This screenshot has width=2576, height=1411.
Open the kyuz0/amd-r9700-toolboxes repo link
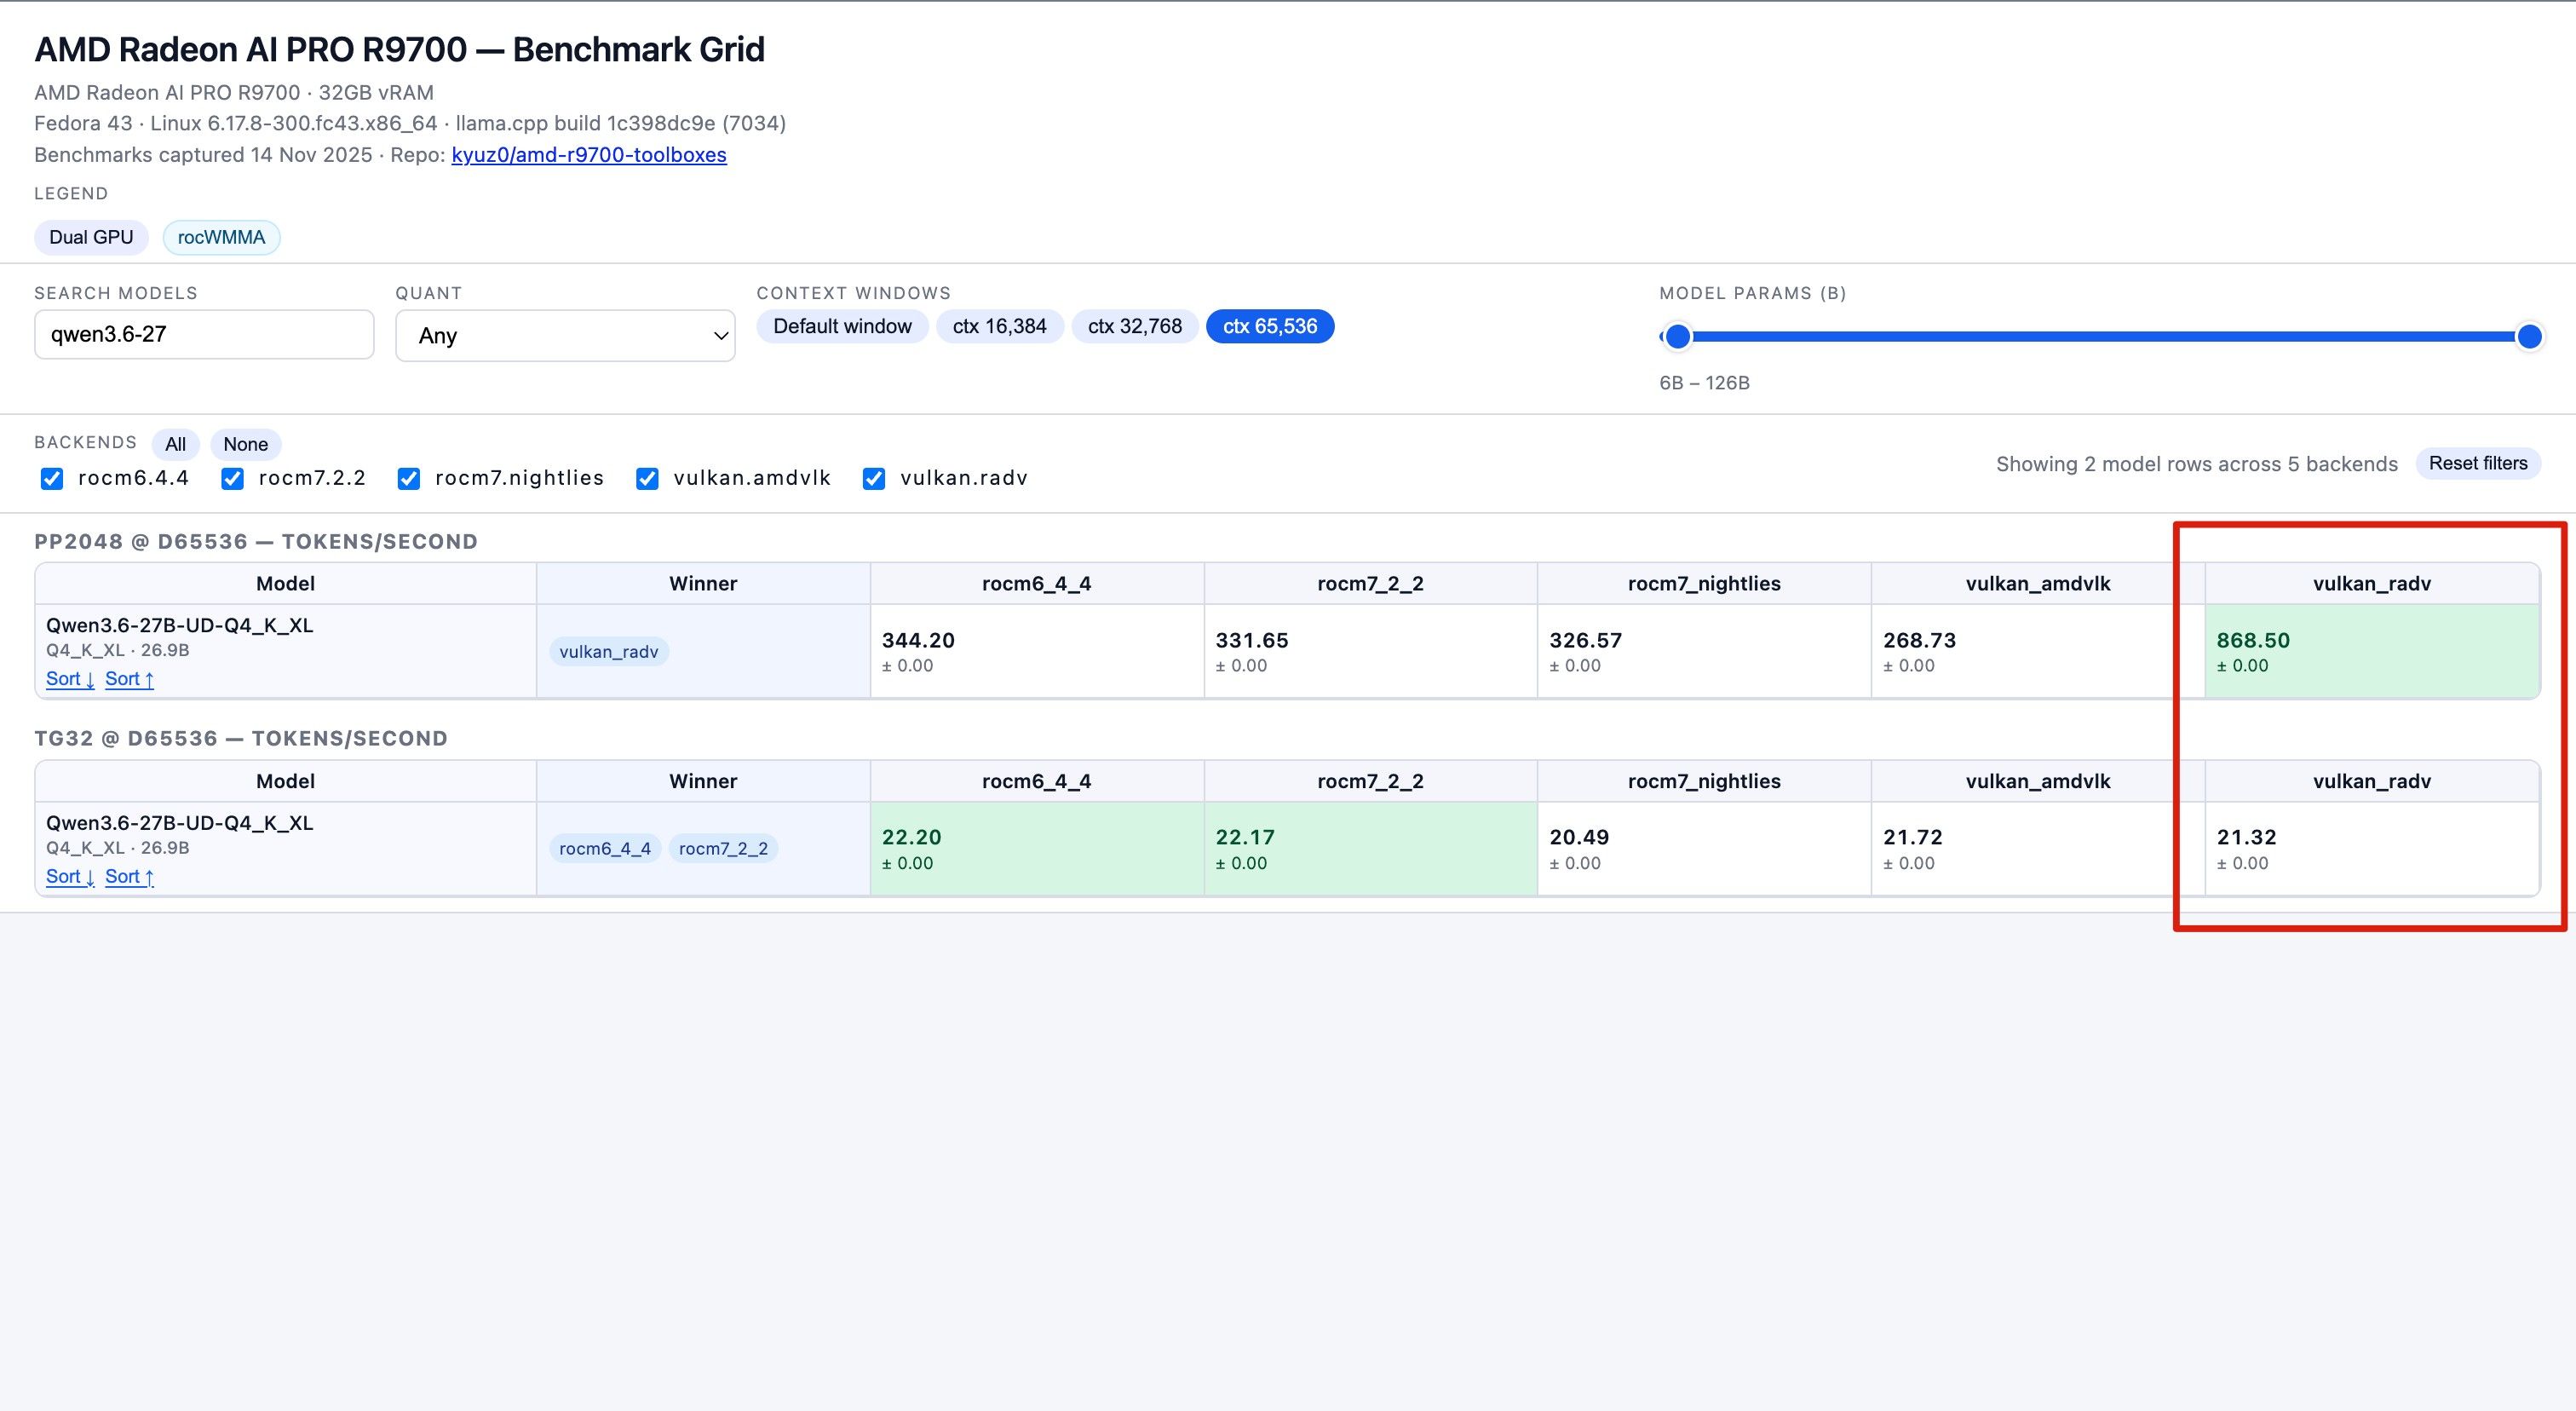point(589,155)
